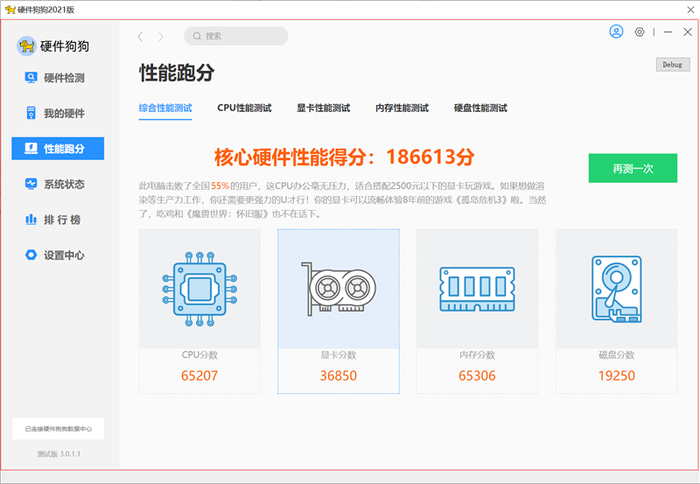Open 我的硬件 in the sidebar
This screenshot has width=700, height=484.
click(x=58, y=113)
